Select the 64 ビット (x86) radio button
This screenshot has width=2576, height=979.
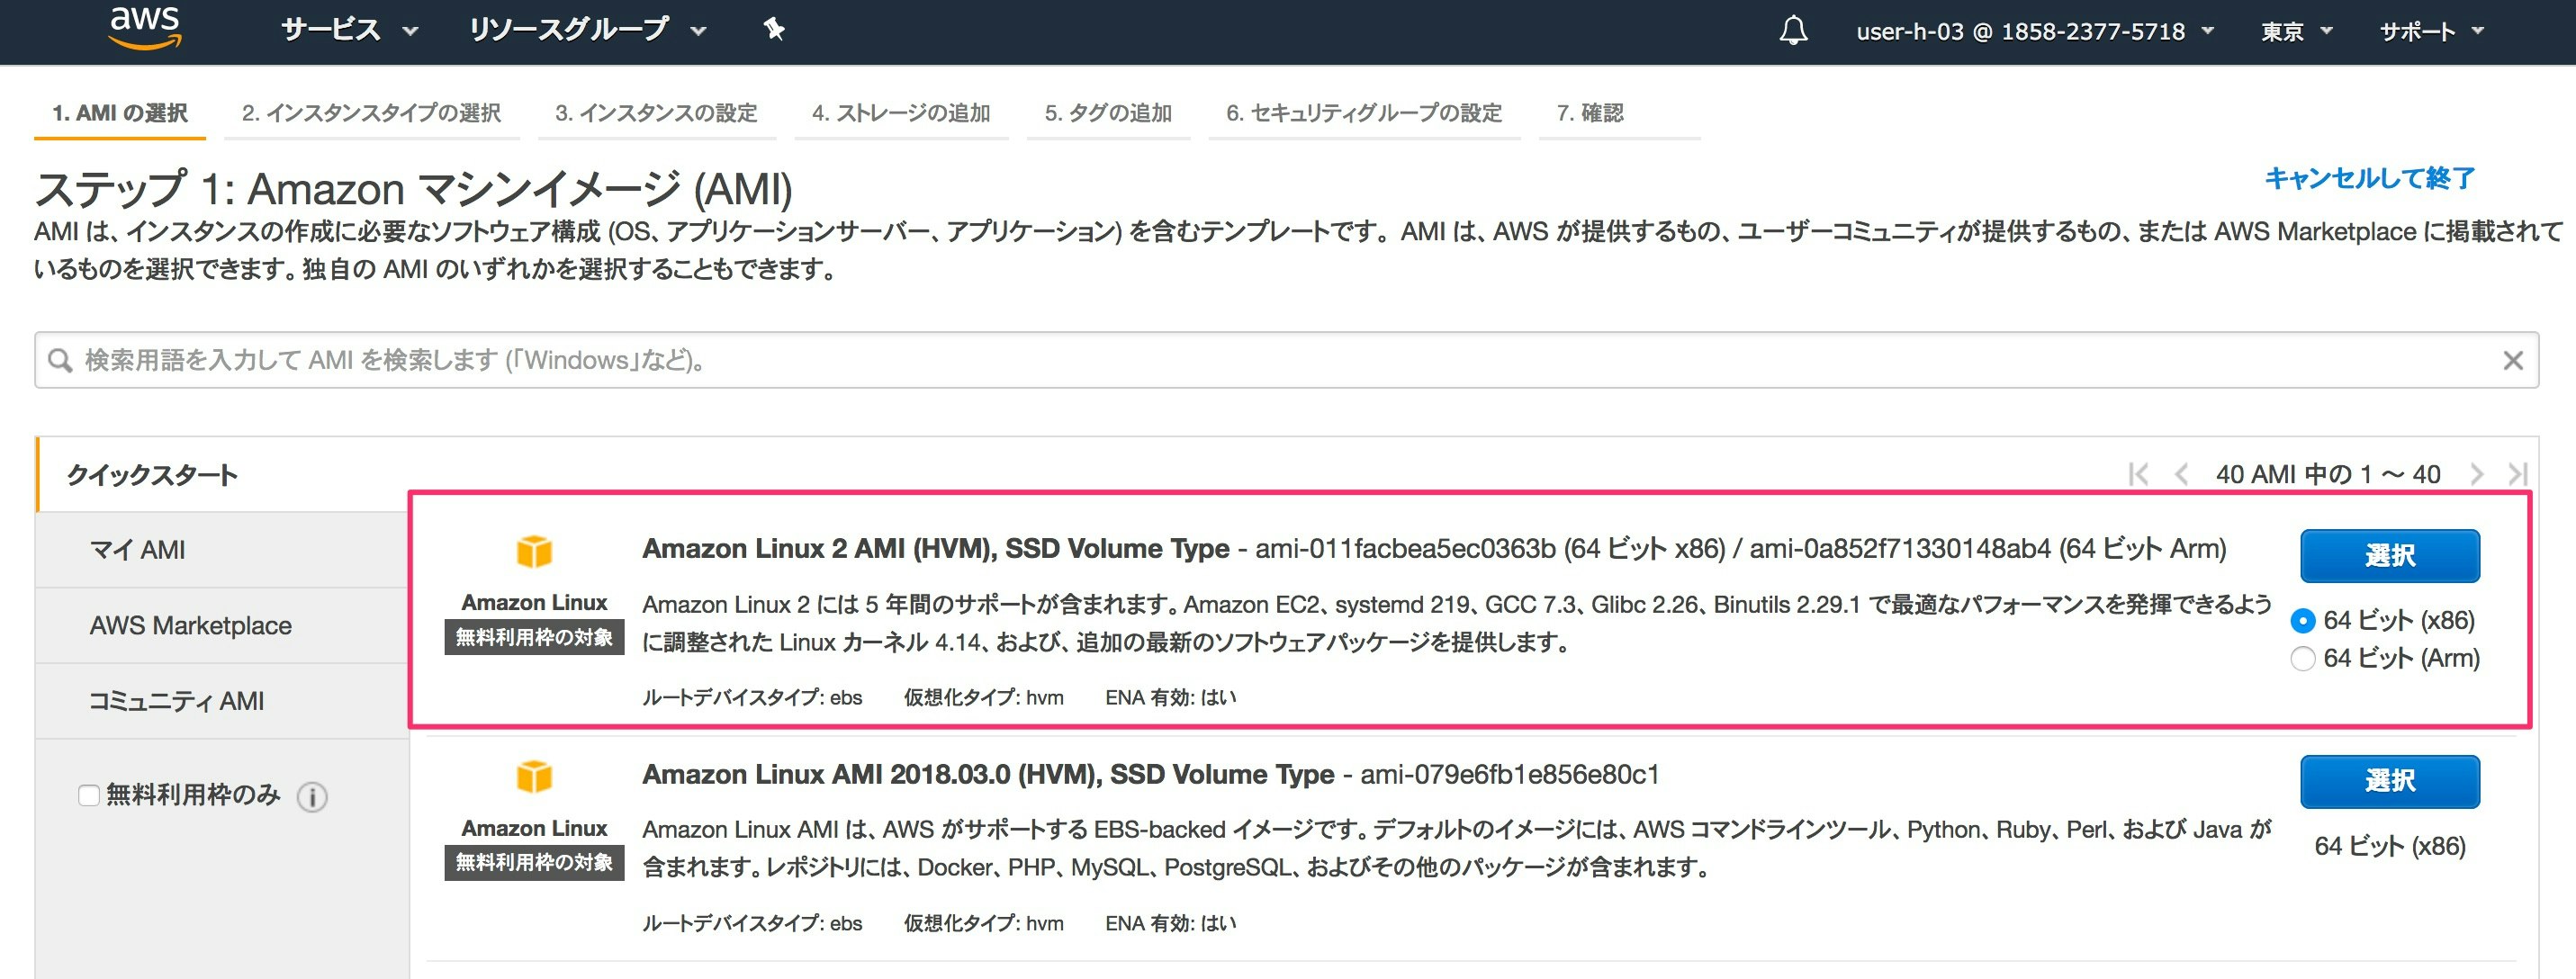pyautogui.click(x=2302, y=621)
